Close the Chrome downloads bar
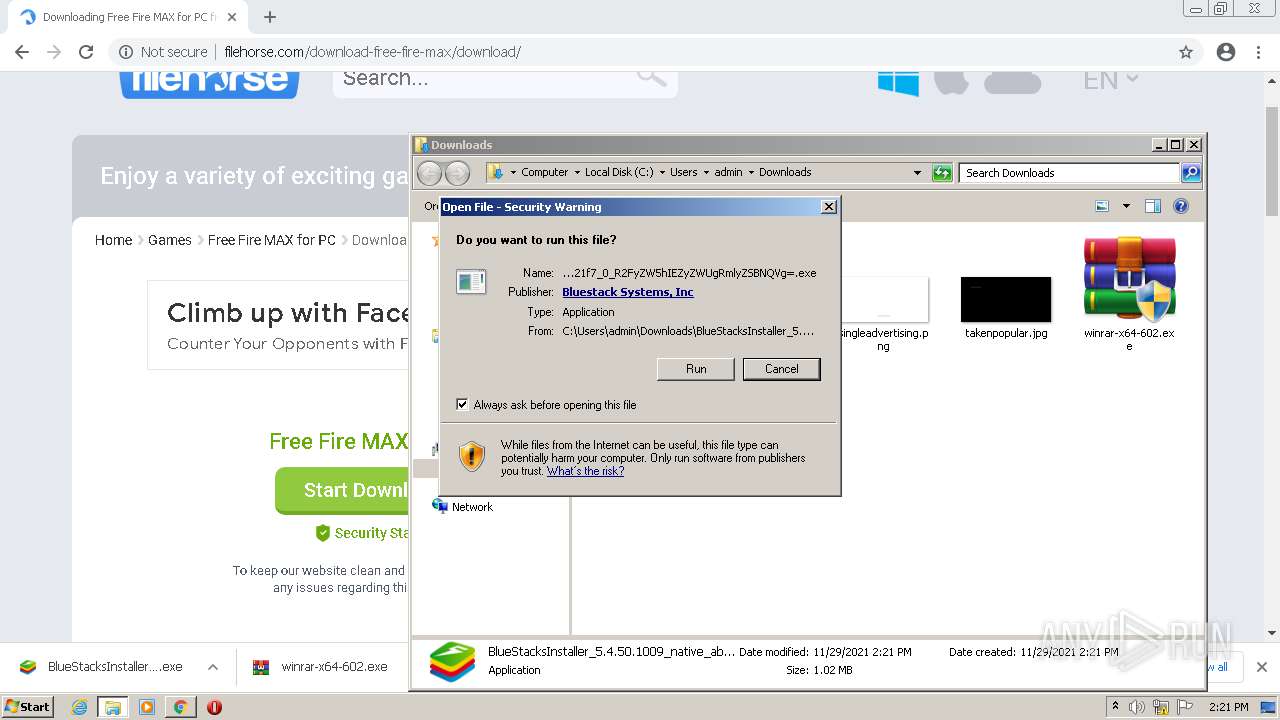 click(1261, 667)
